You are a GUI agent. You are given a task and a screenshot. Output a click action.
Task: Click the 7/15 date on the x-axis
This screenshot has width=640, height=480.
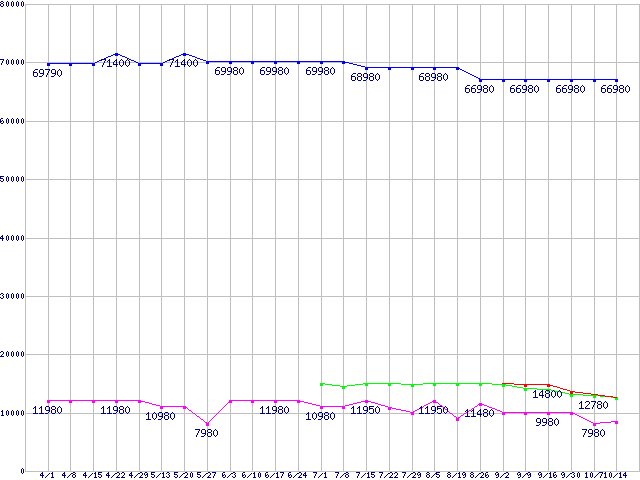366,474
